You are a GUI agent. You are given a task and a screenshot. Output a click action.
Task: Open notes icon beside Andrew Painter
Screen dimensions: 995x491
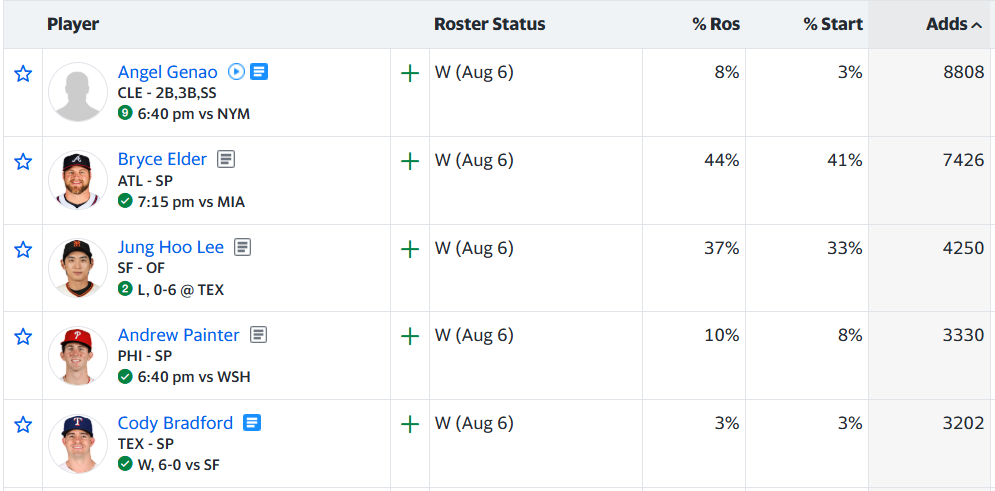coord(258,334)
